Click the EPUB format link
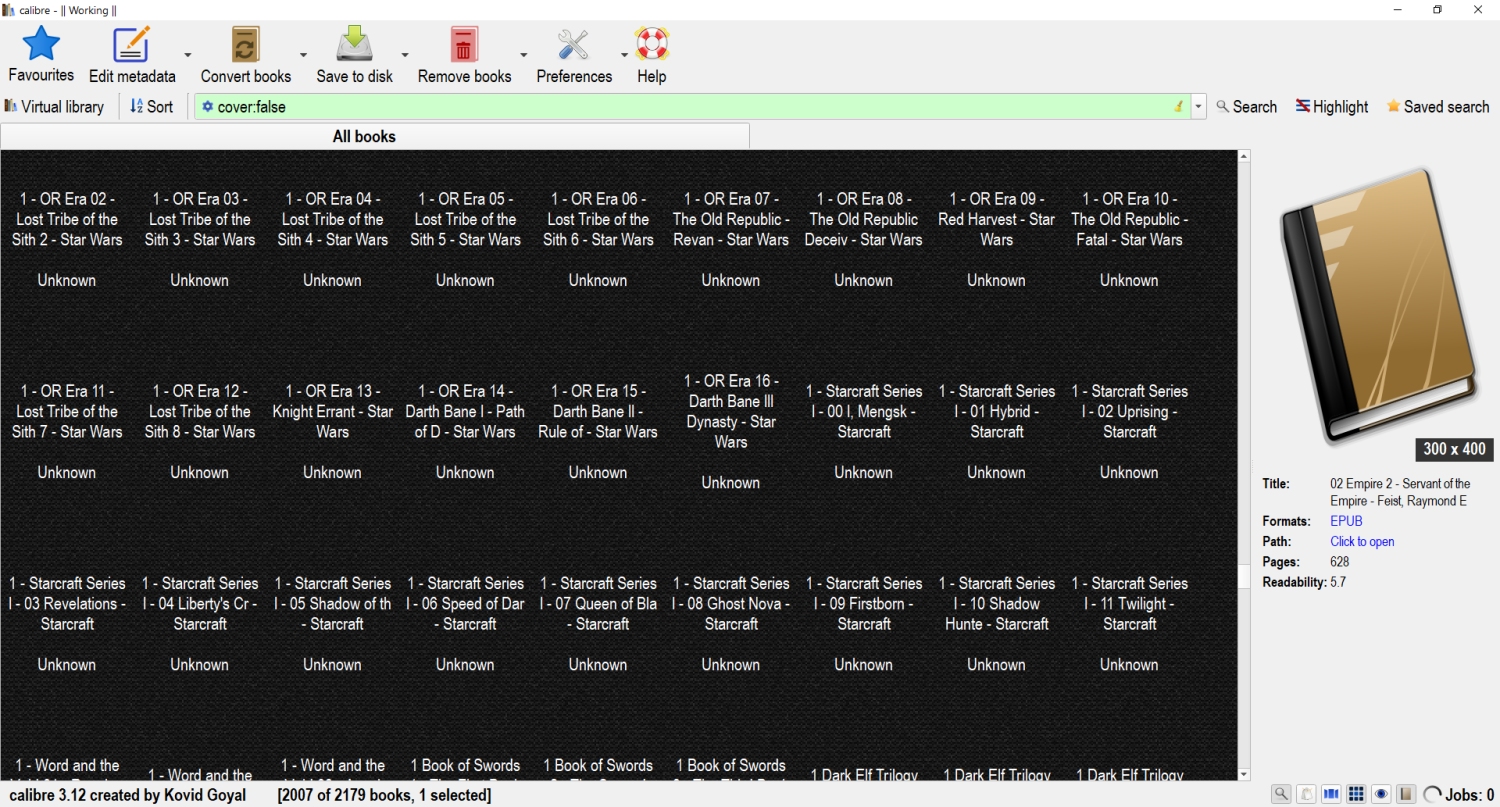 click(1346, 521)
